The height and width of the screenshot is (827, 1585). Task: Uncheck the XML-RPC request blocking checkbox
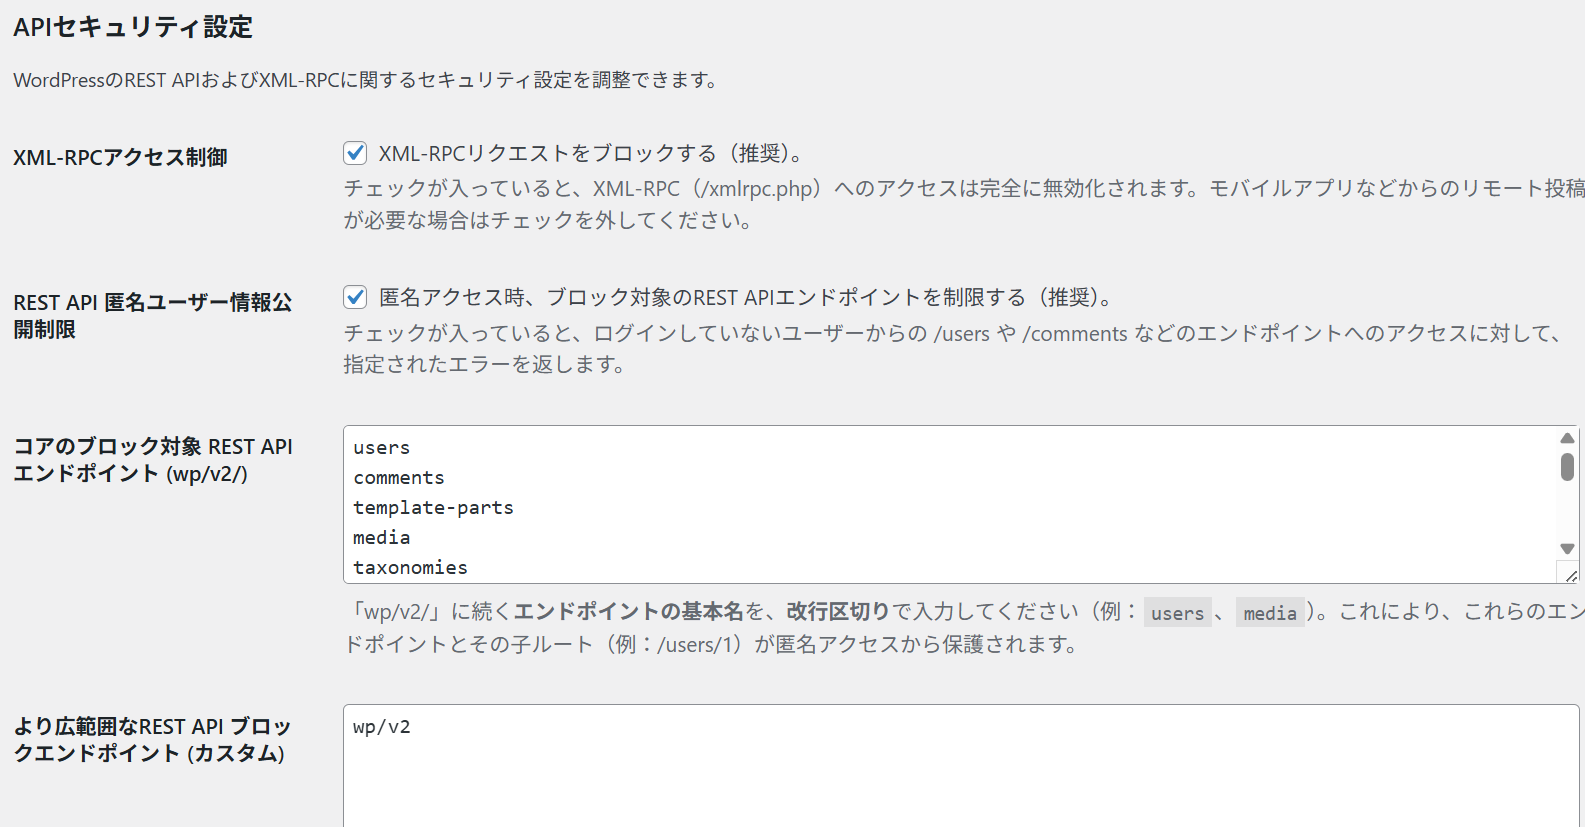click(x=355, y=153)
